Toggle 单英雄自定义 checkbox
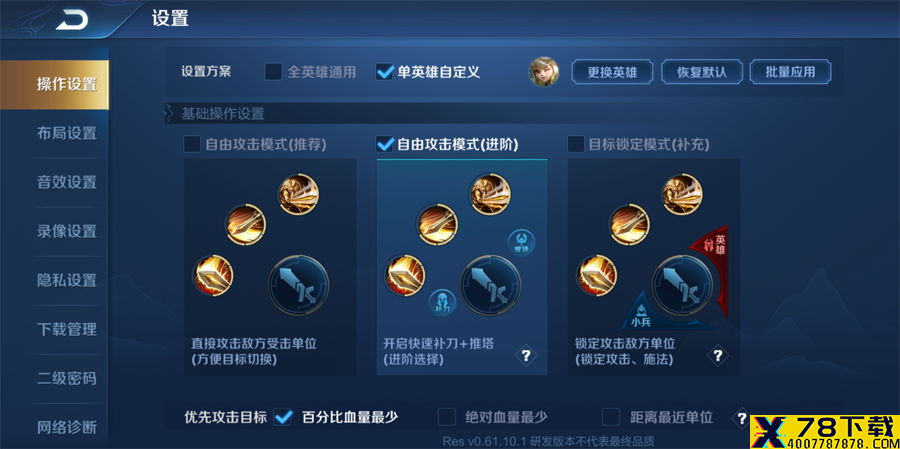Viewport: 900px width, 449px height. (385, 72)
